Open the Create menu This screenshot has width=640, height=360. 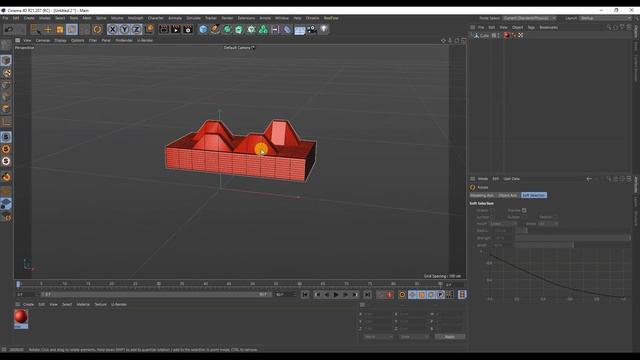click(x=29, y=18)
